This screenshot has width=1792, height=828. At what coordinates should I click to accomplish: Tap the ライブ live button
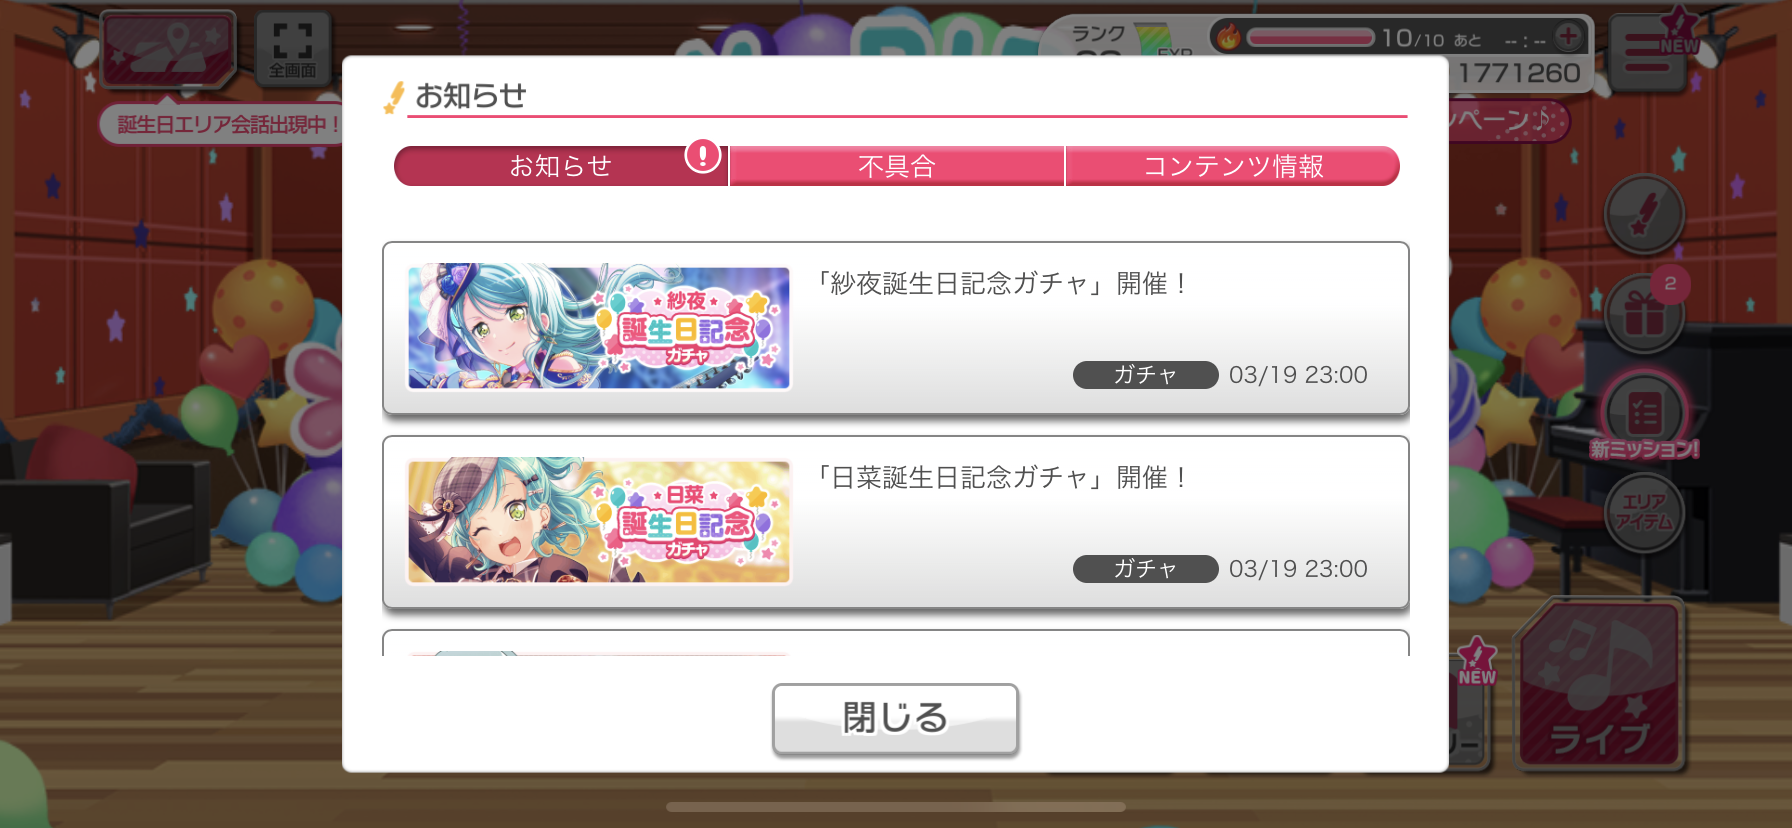pos(1599,685)
